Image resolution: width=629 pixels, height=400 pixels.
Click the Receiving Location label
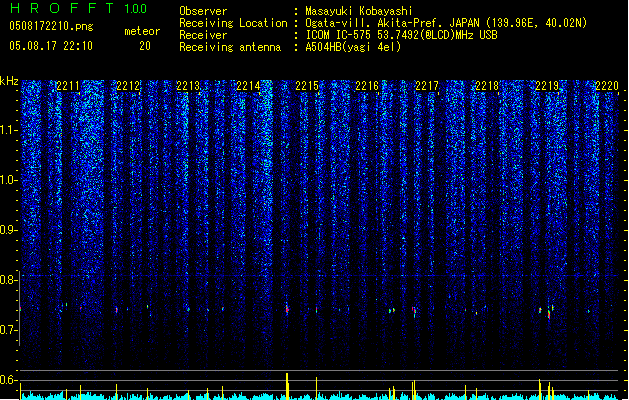233,23
